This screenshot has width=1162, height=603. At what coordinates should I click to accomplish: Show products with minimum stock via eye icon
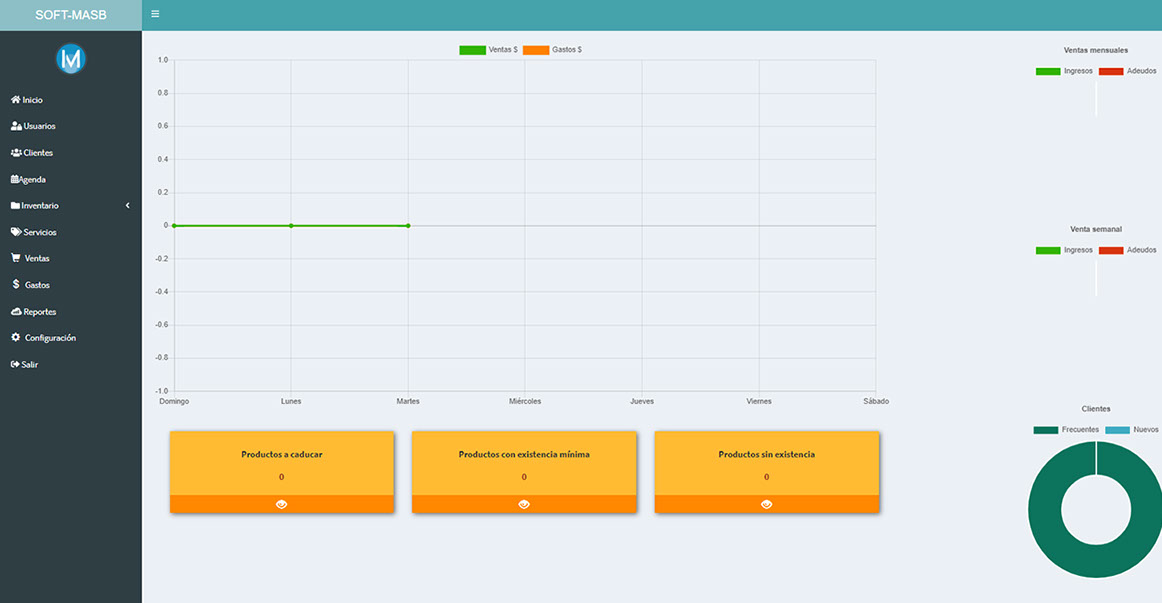click(524, 504)
